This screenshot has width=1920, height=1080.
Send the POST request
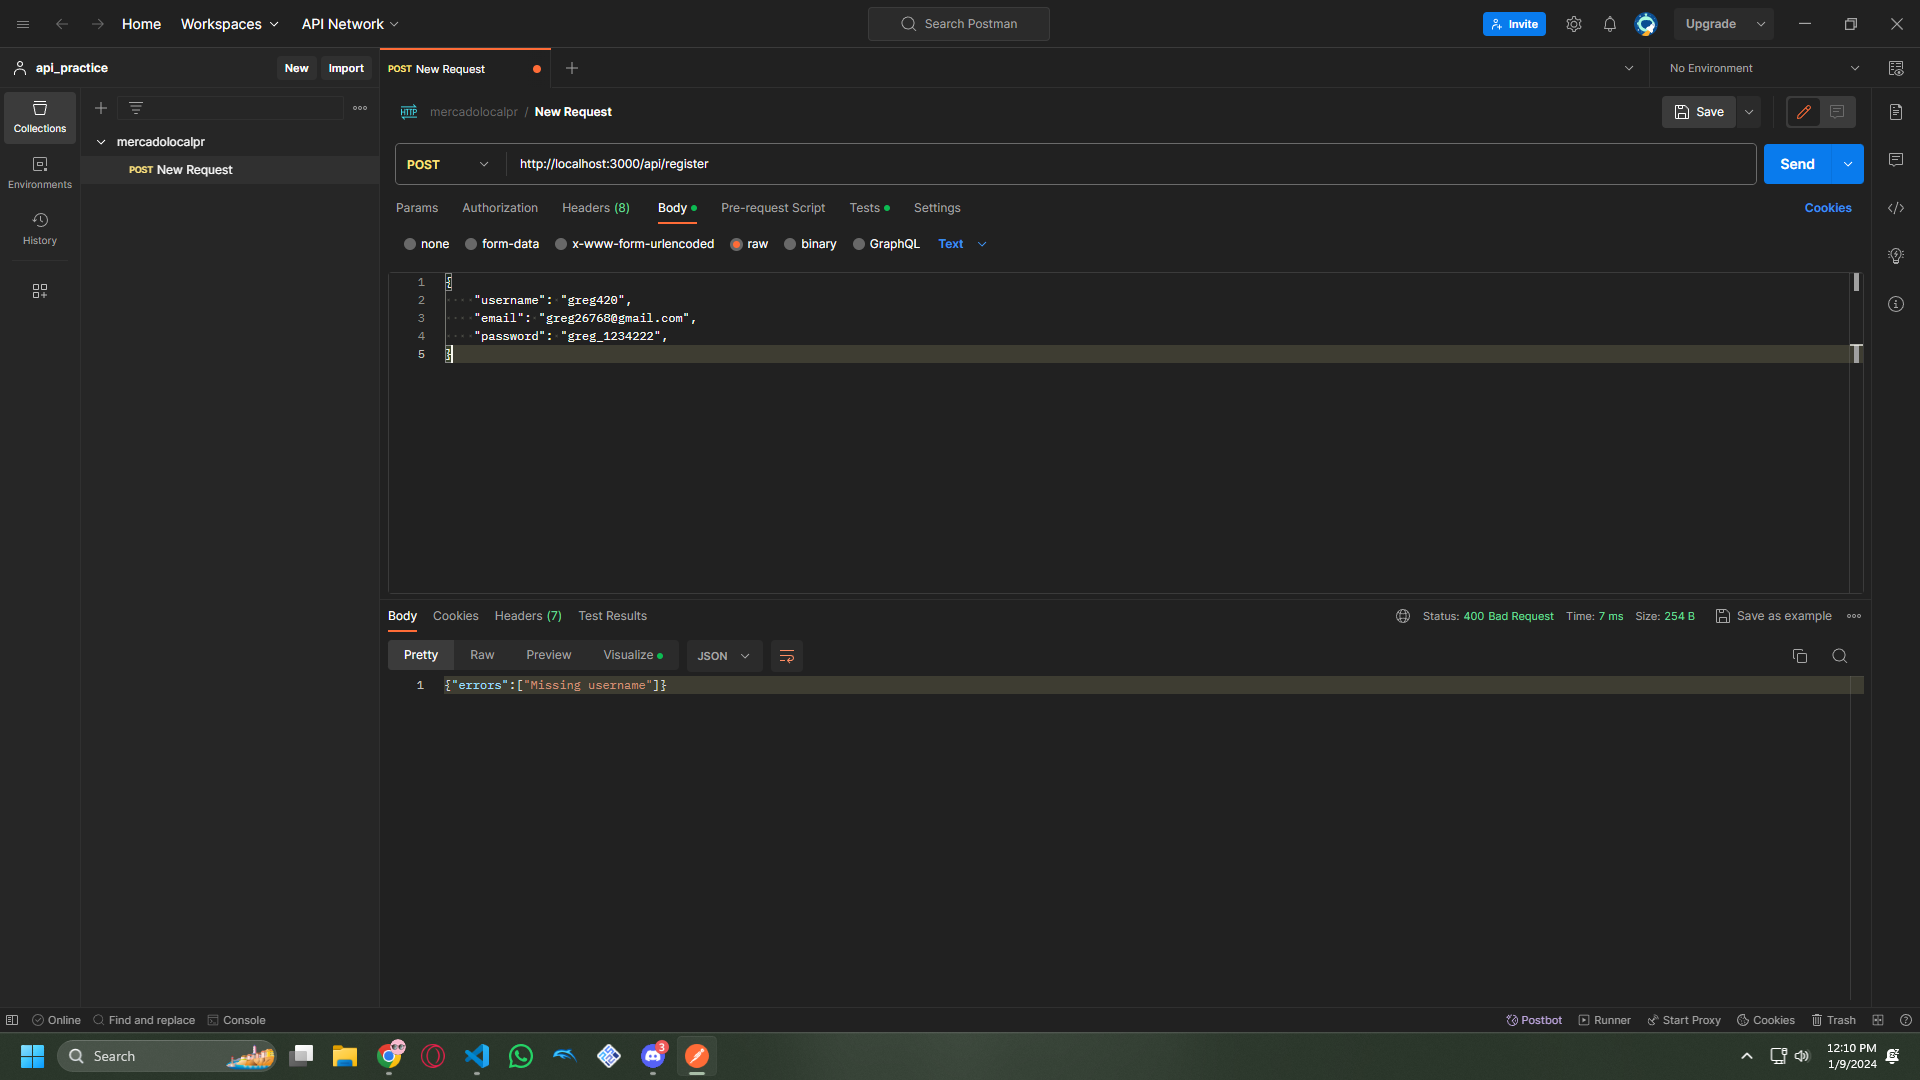[1797, 164]
